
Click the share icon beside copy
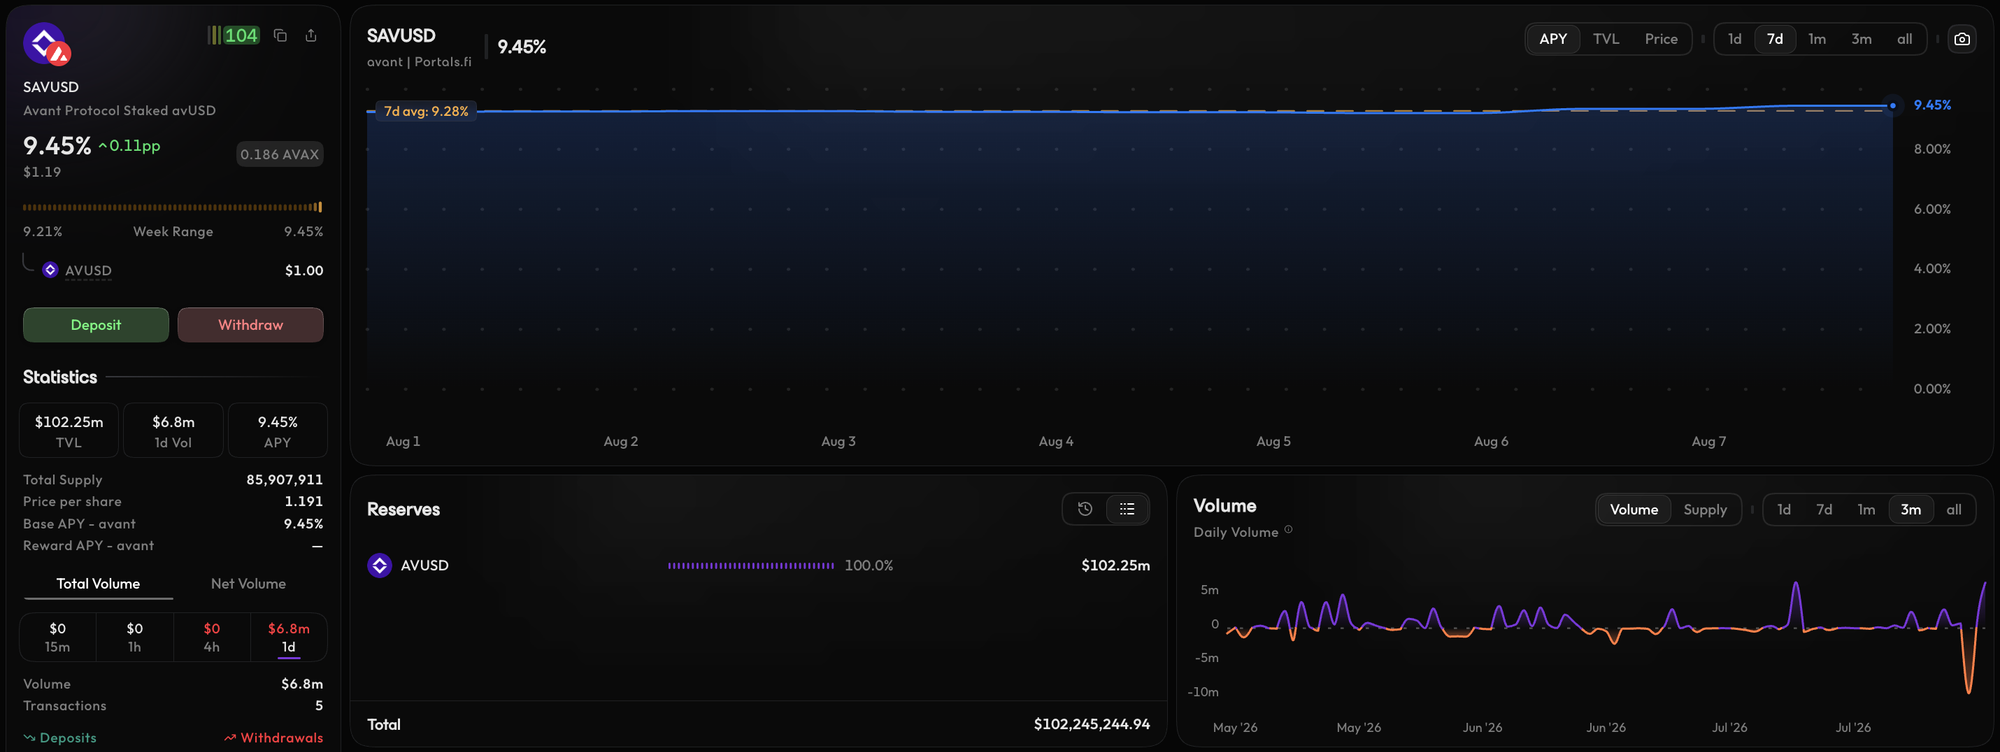(x=311, y=35)
